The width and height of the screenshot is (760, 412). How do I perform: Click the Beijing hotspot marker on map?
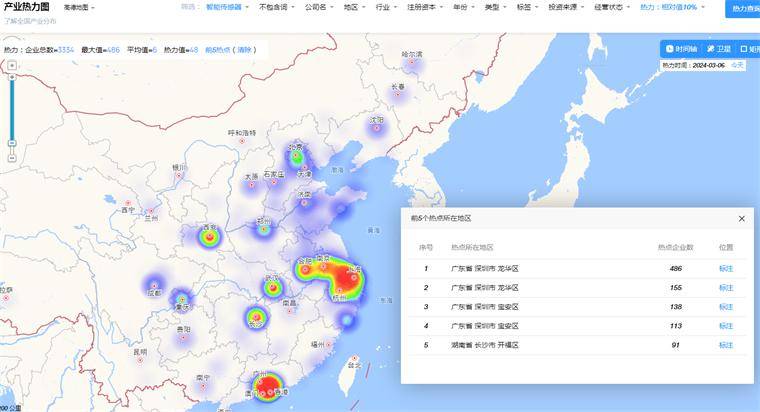point(295,156)
